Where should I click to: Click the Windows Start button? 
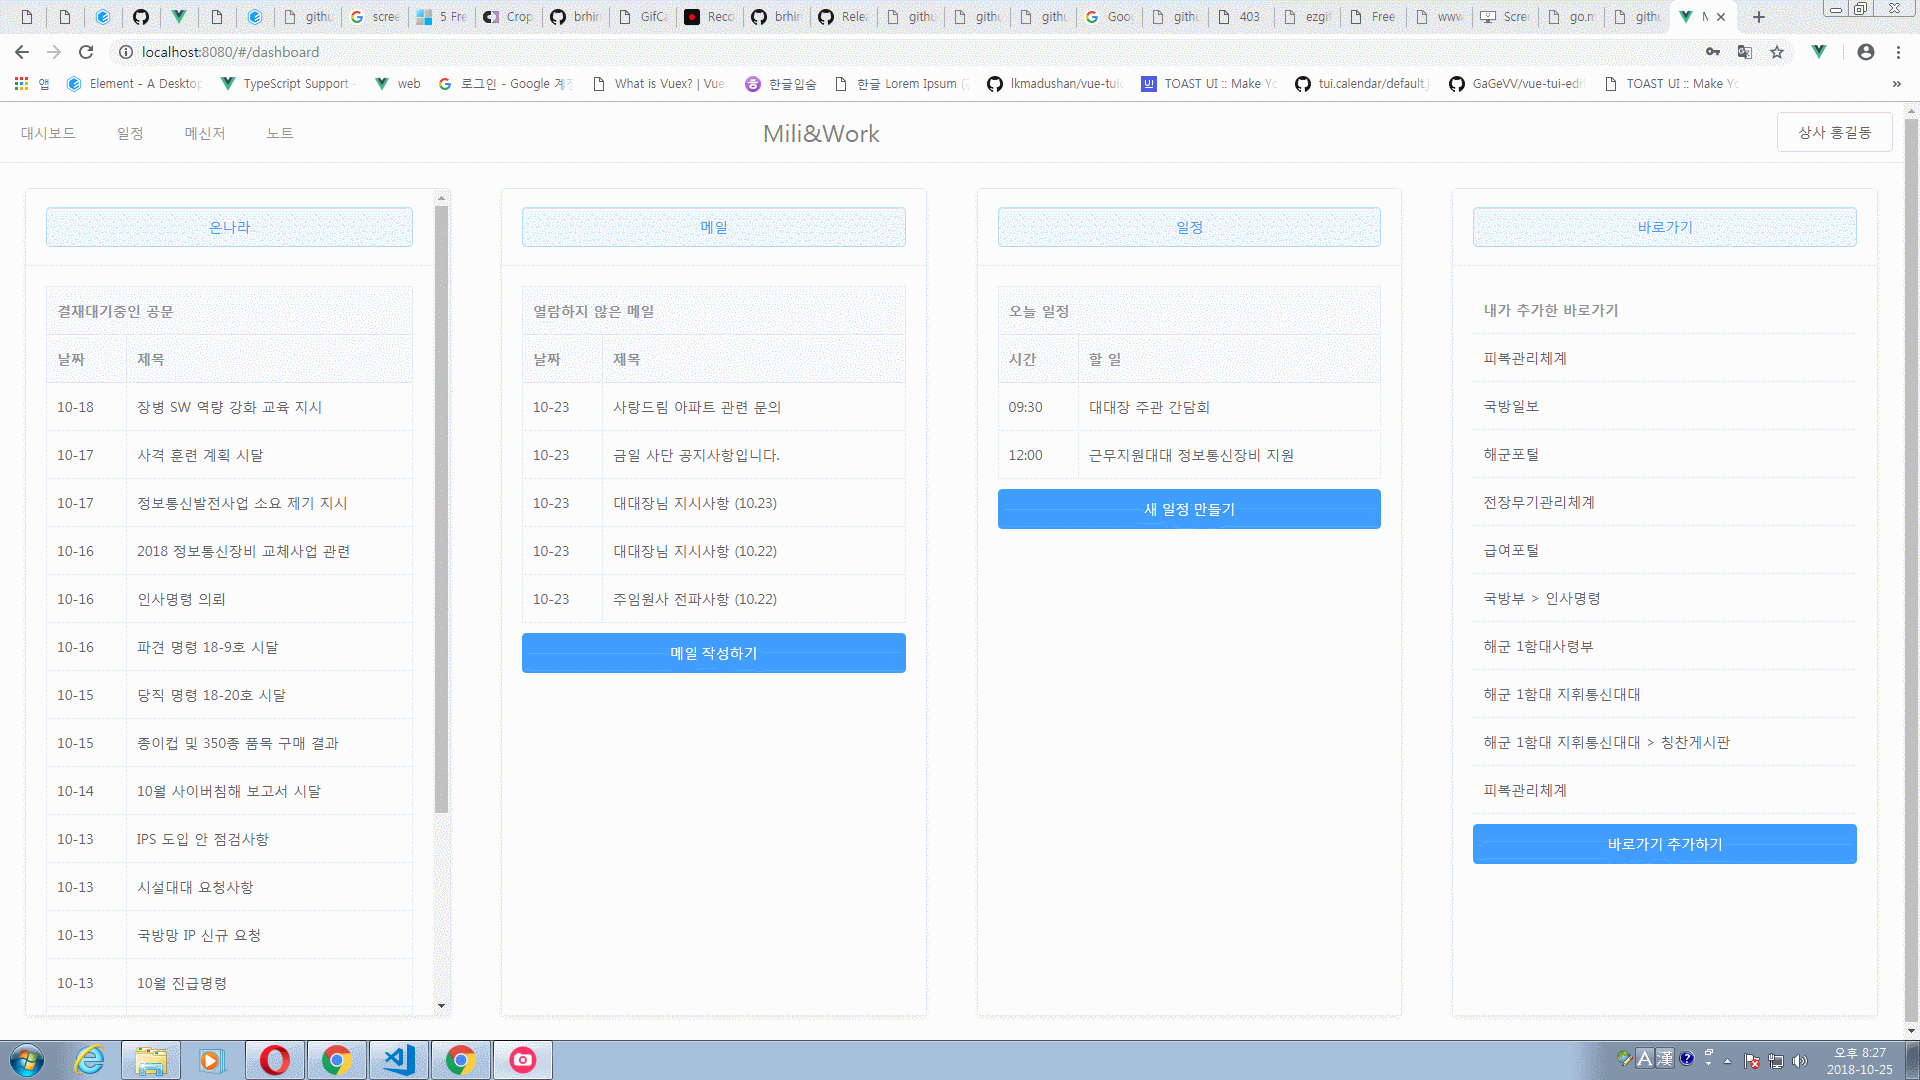point(27,1060)
